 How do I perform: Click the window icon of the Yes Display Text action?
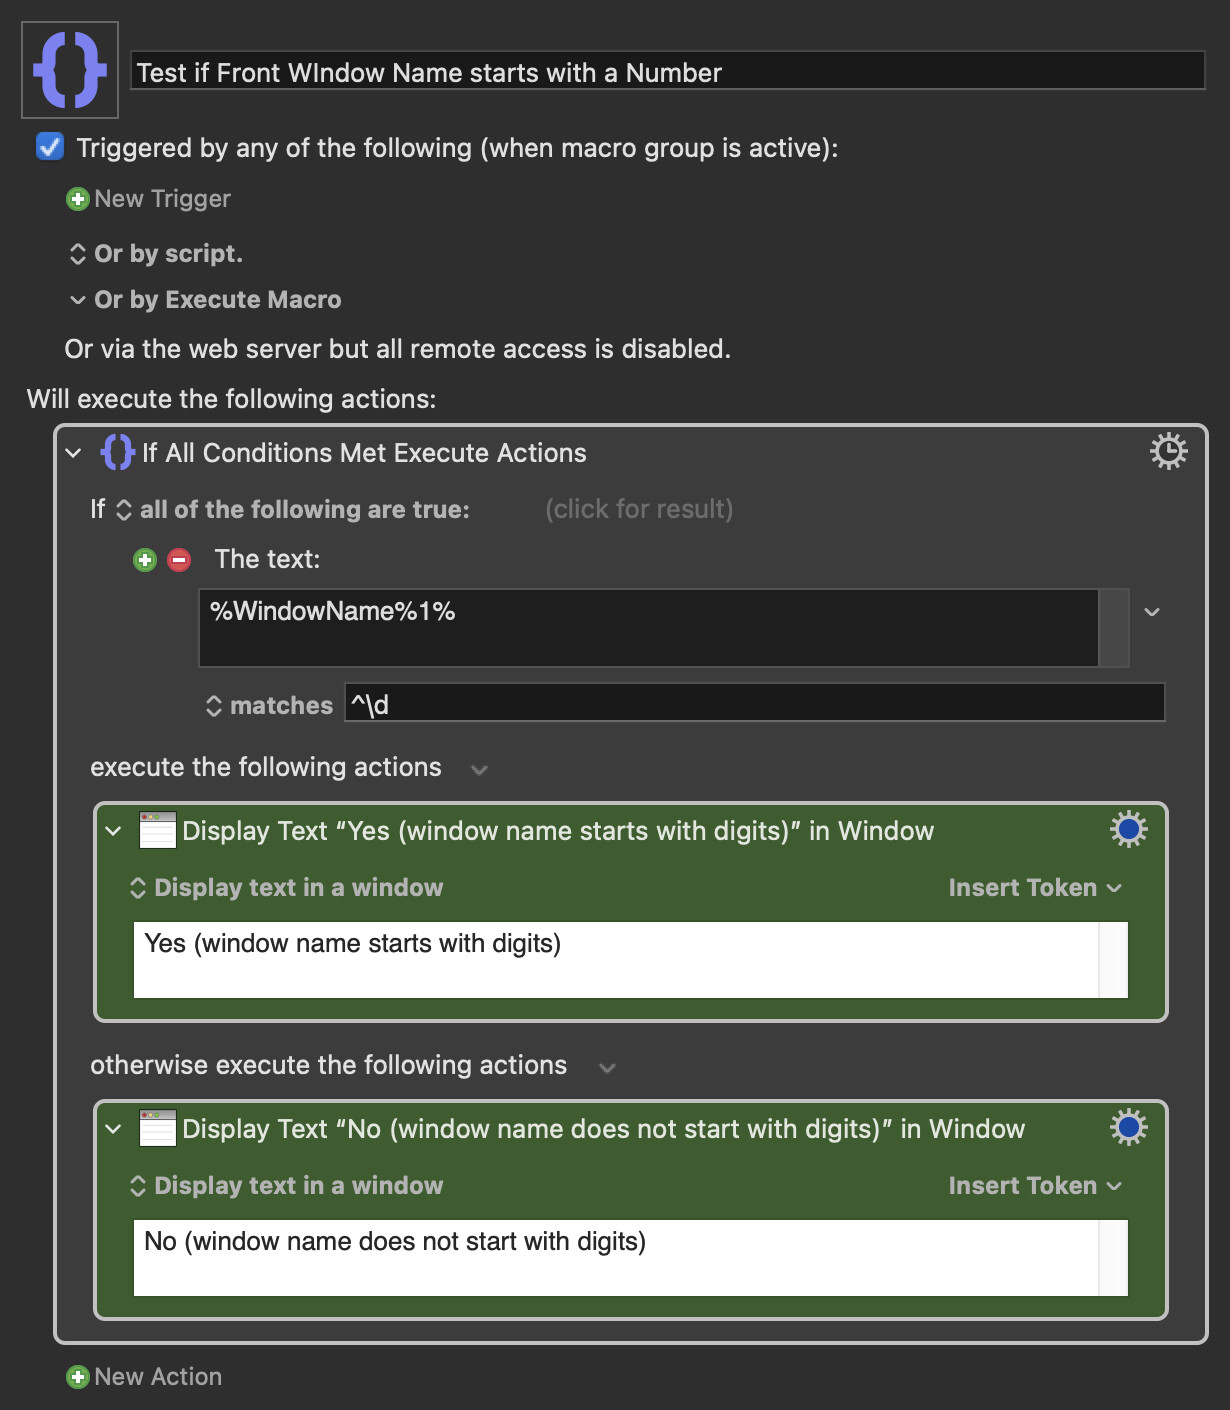click(158, 830)
